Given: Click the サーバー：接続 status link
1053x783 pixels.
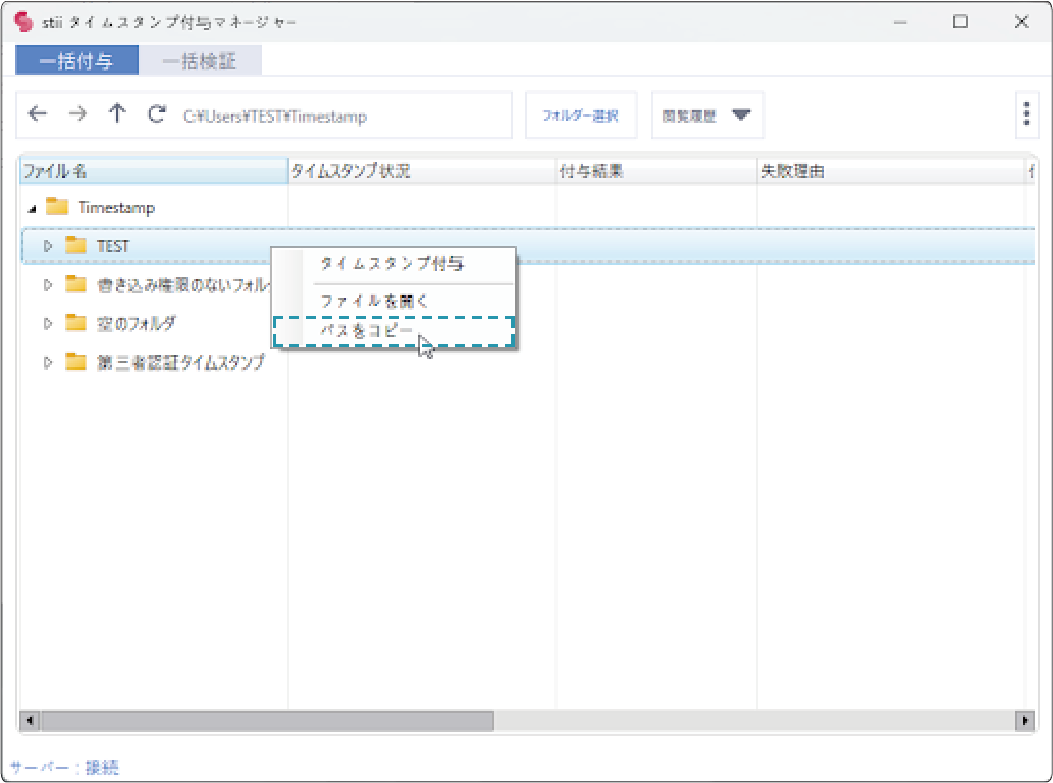Looking at the screenshot, I should pos(64,767).
